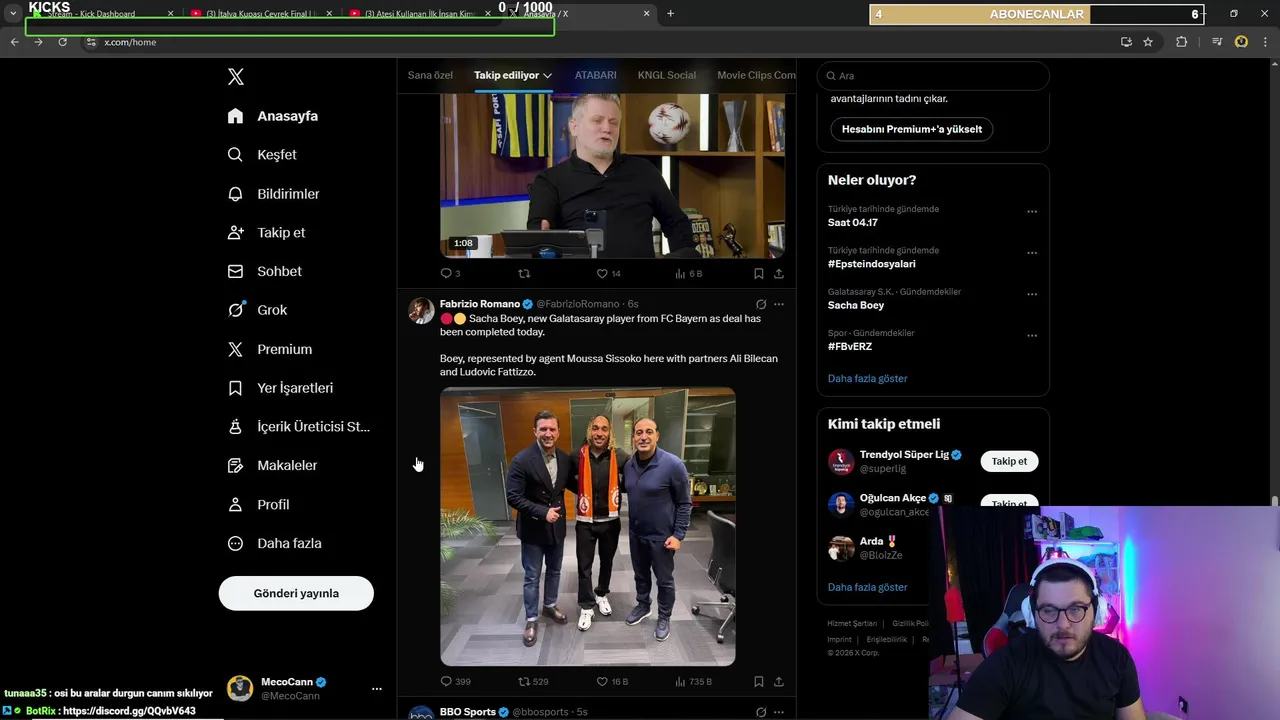Play the 1:08 video thumbnail
The image size is (1280, 720).
point(612,176)
